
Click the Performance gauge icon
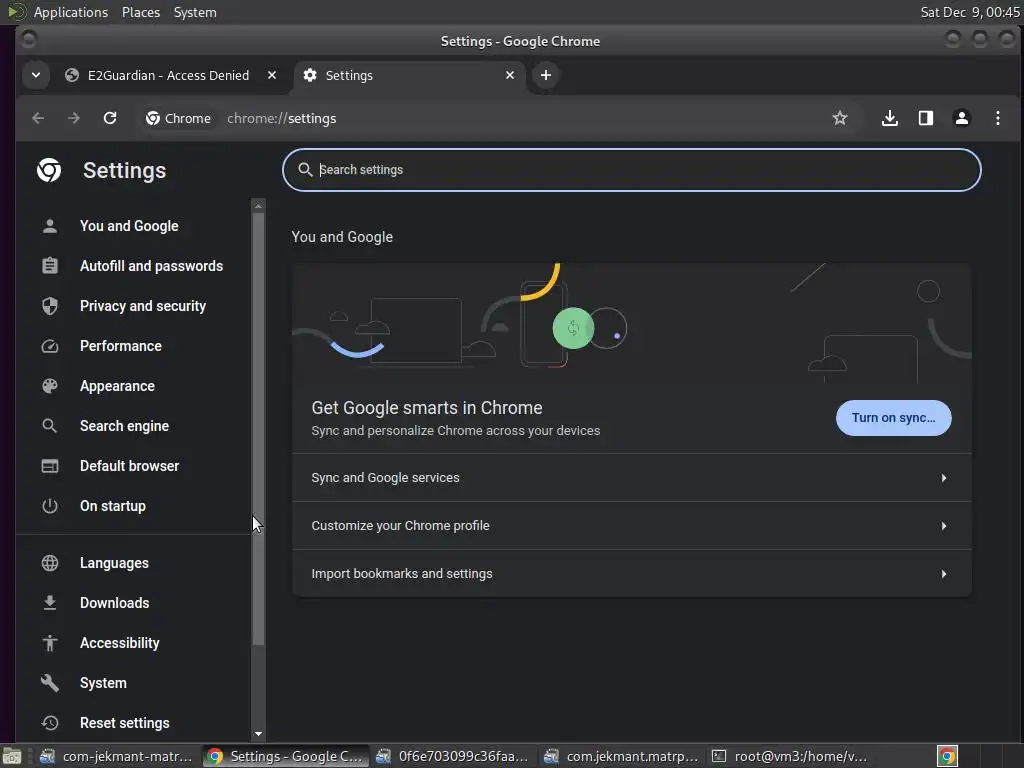point(50,346)
